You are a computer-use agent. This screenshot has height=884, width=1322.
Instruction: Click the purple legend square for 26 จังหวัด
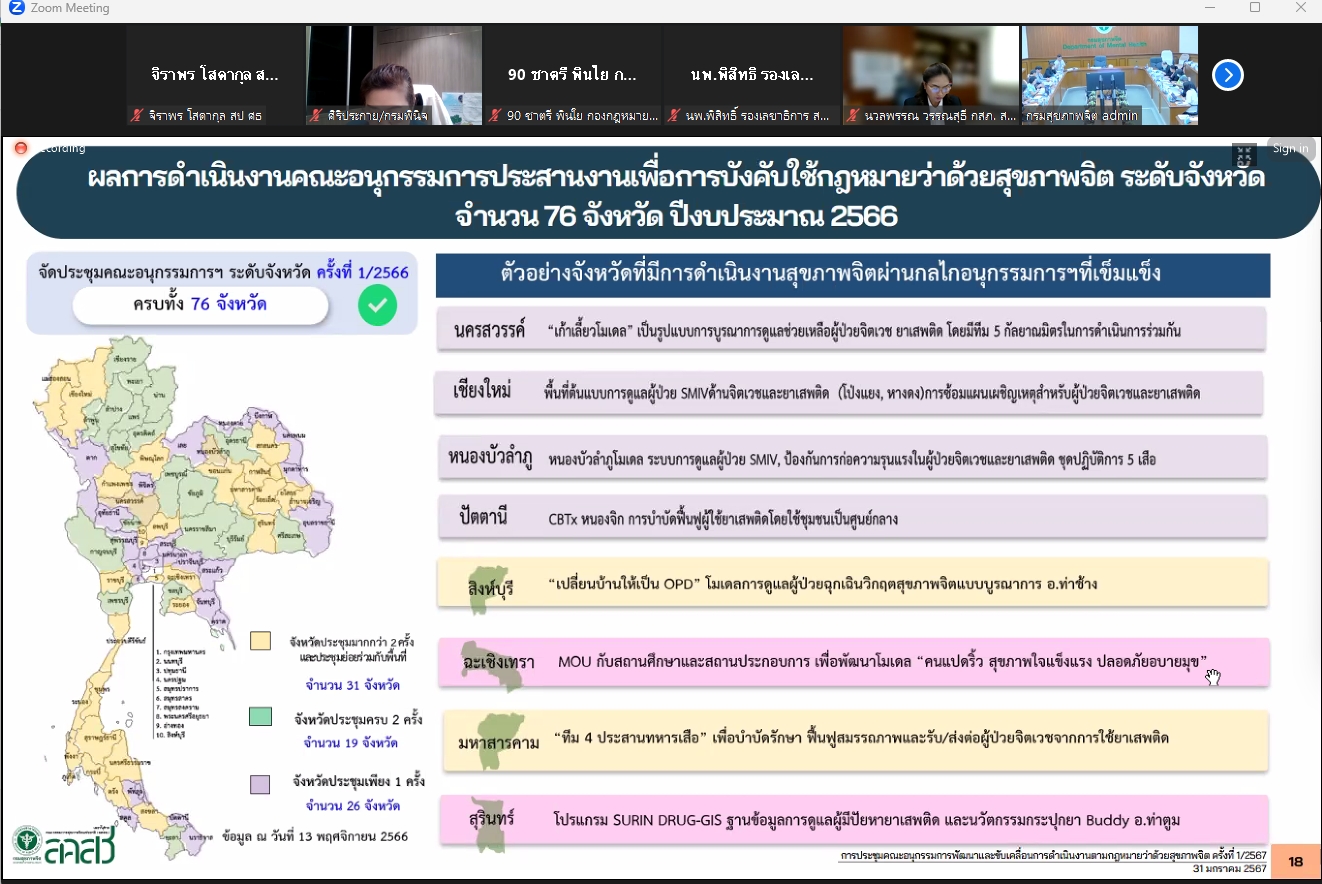coord(261,784)
